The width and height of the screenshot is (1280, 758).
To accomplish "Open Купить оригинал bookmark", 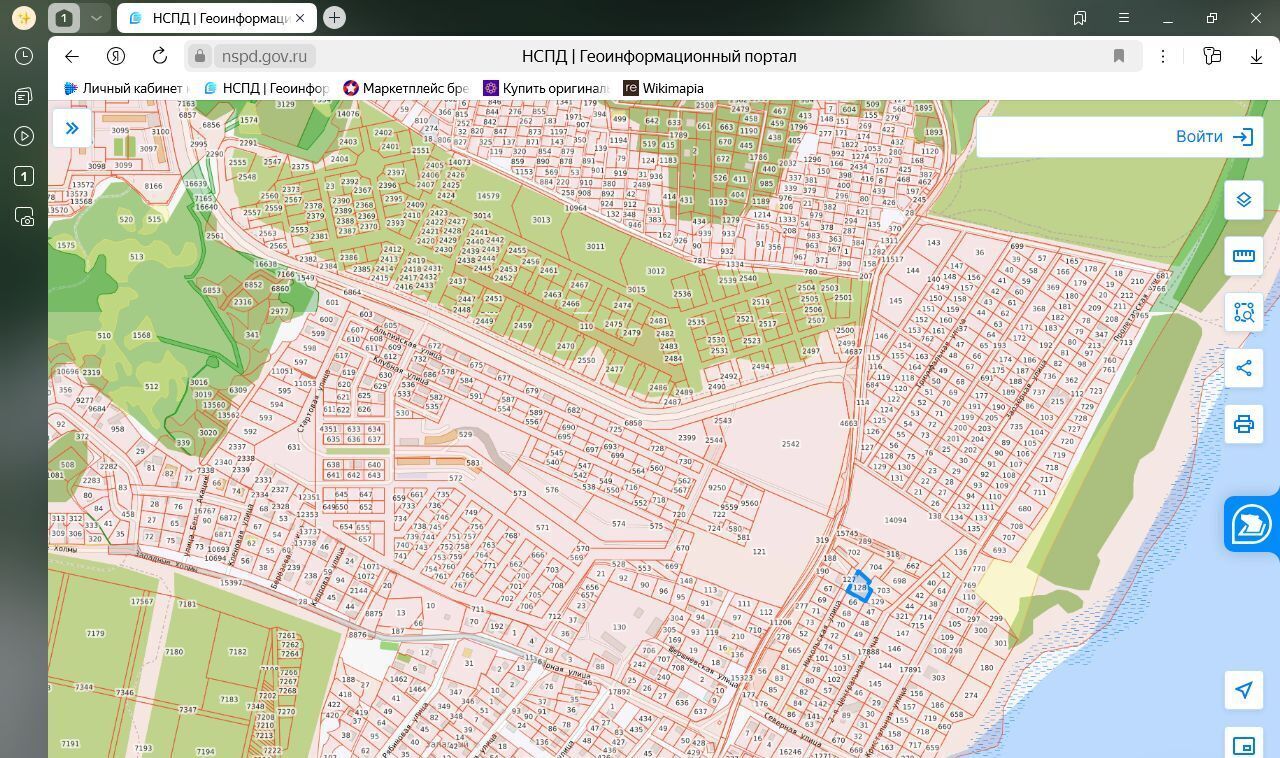I will [x=545, y=88].
